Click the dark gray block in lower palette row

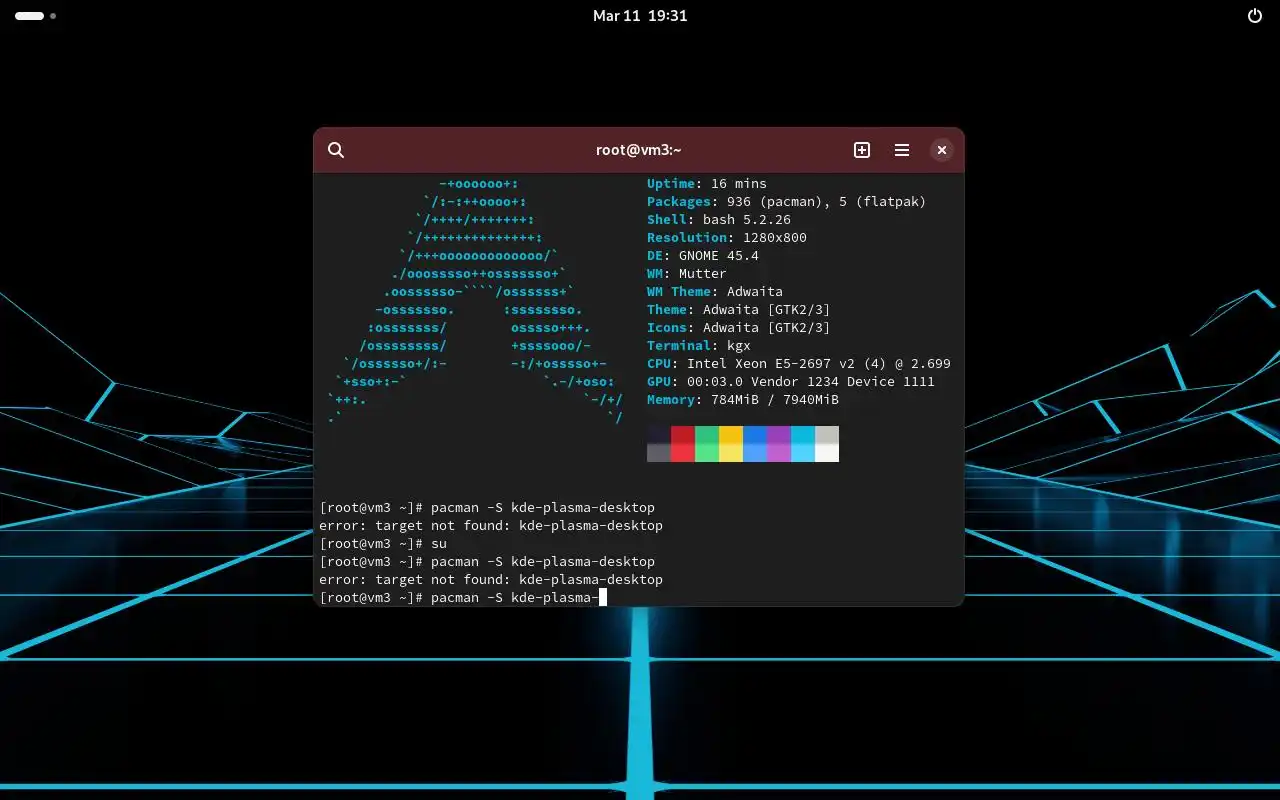coord(659,453)
